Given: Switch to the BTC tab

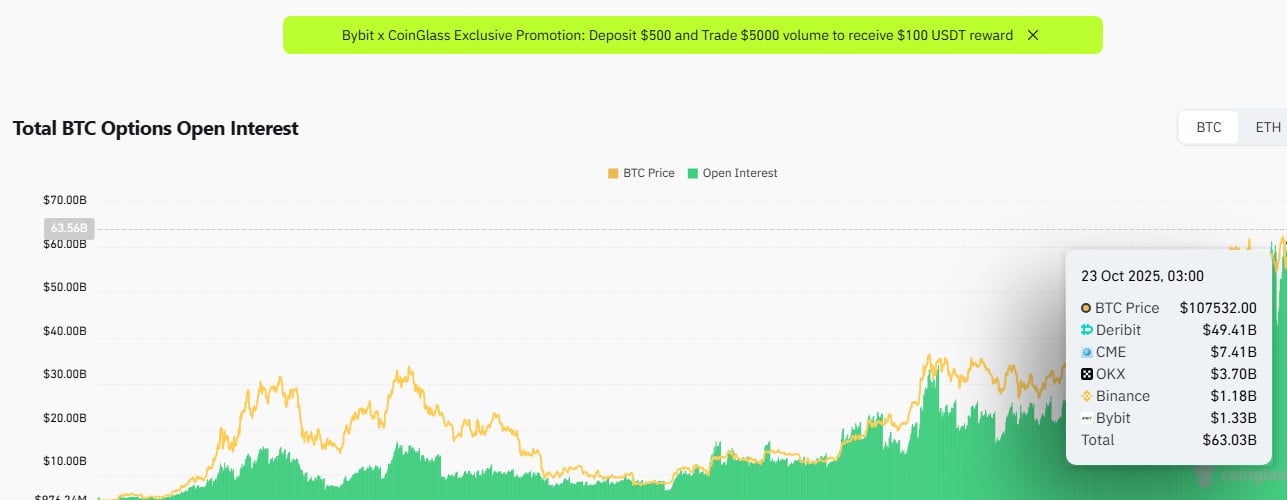Looking at the screenshot, I should [x=1209, y=128].
